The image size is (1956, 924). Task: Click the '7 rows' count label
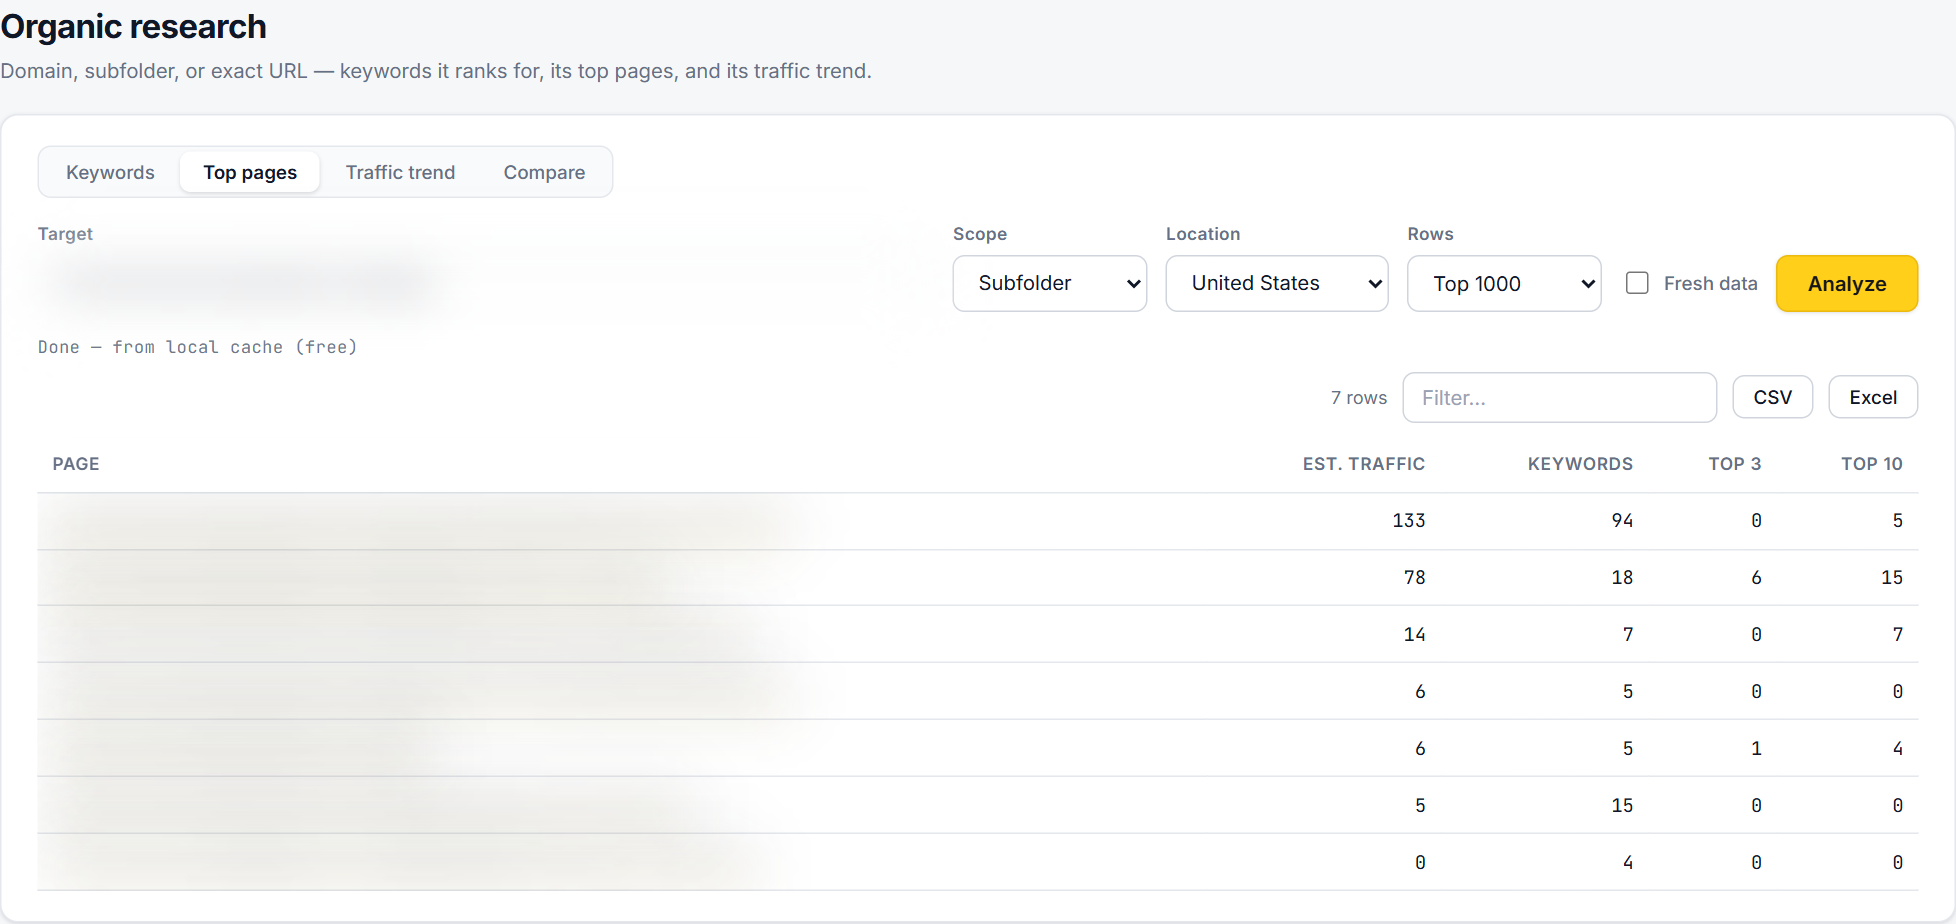click(1358, 398)
